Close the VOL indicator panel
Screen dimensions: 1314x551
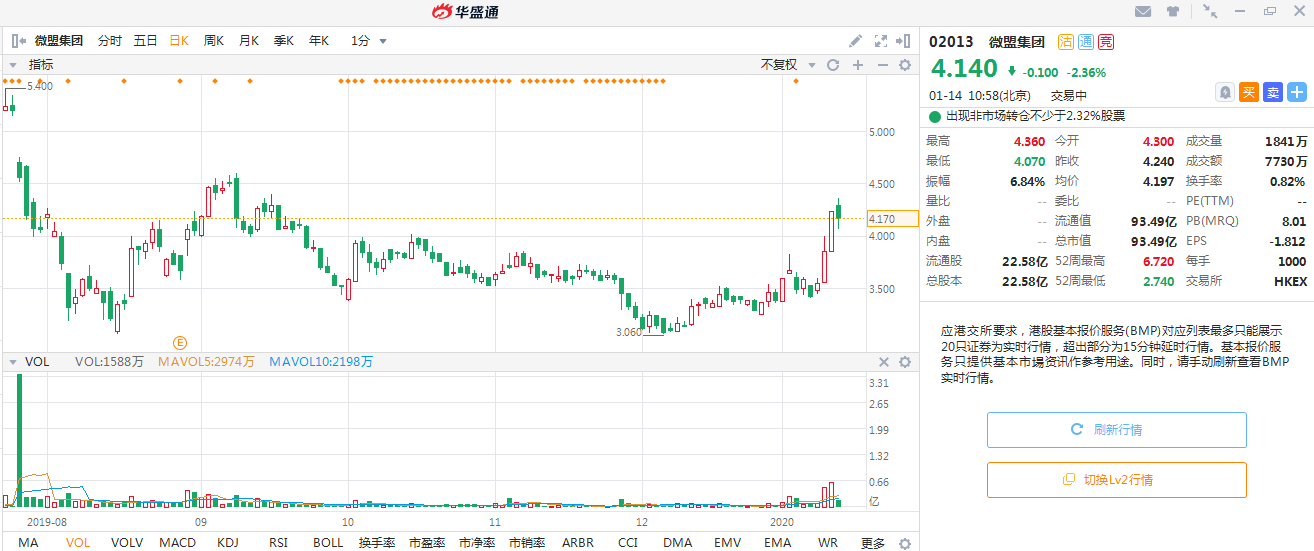click(883, 362)
